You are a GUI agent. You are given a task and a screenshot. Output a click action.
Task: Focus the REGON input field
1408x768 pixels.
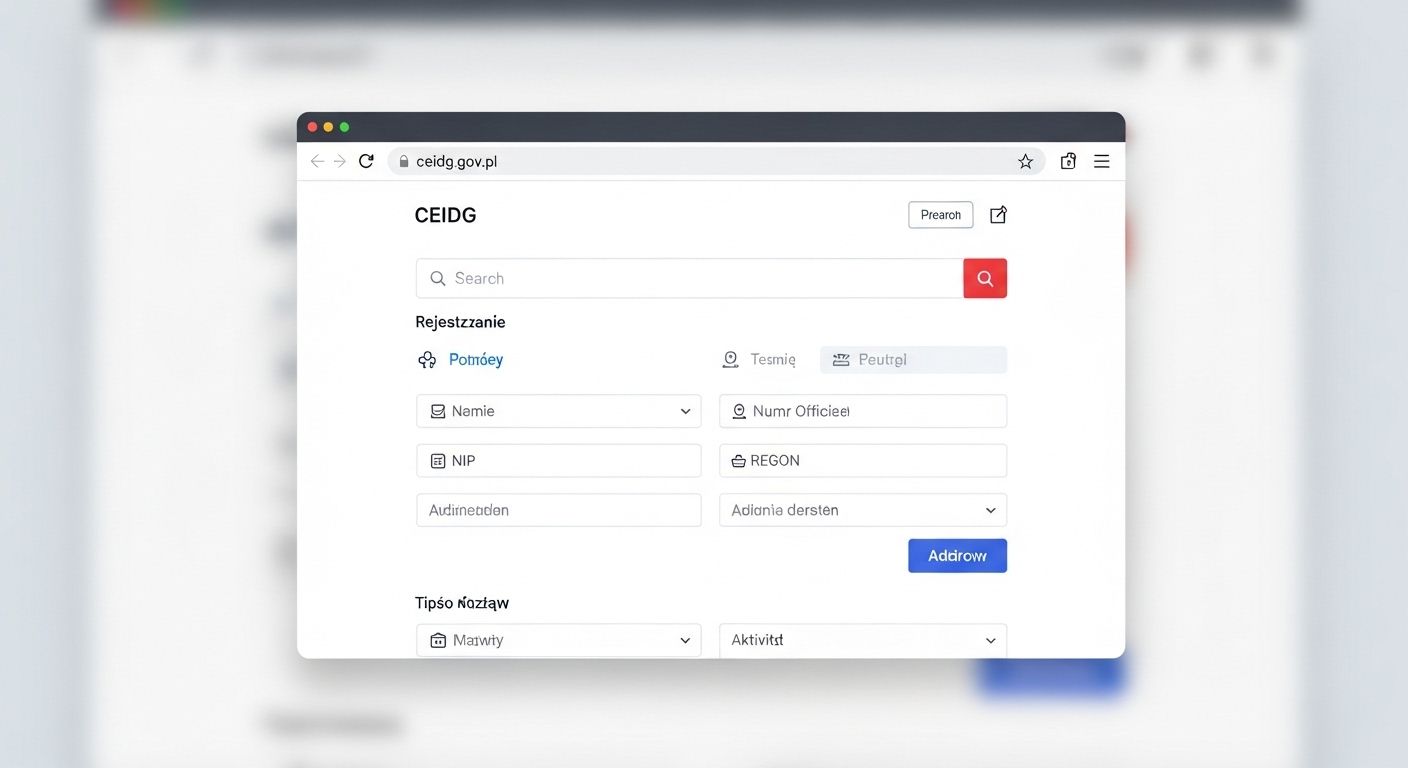(863, 461)
